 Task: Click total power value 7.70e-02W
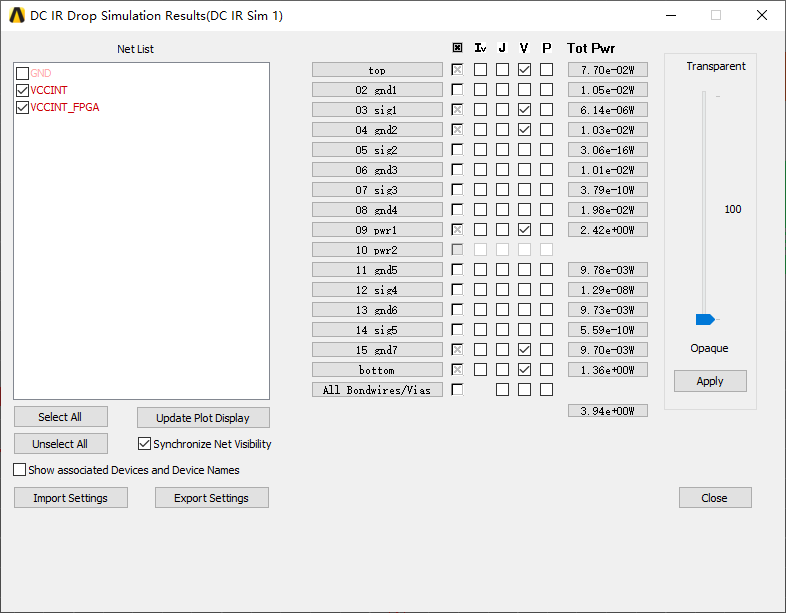(x=608, y=70)
